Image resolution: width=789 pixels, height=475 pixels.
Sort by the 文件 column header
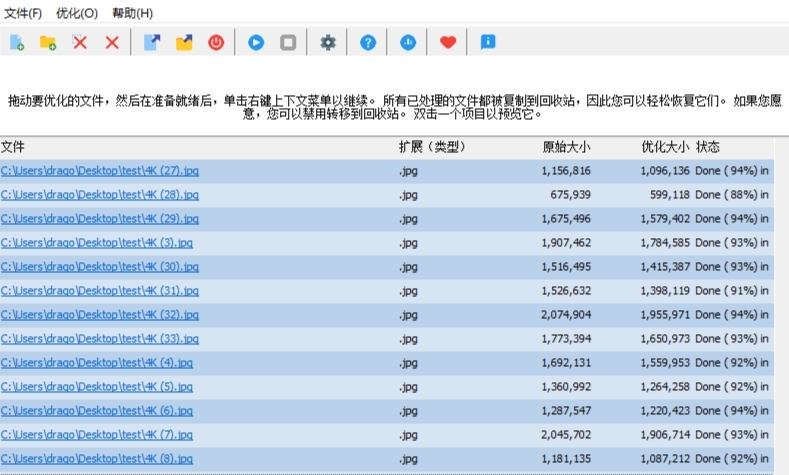(x=13, y=147)
